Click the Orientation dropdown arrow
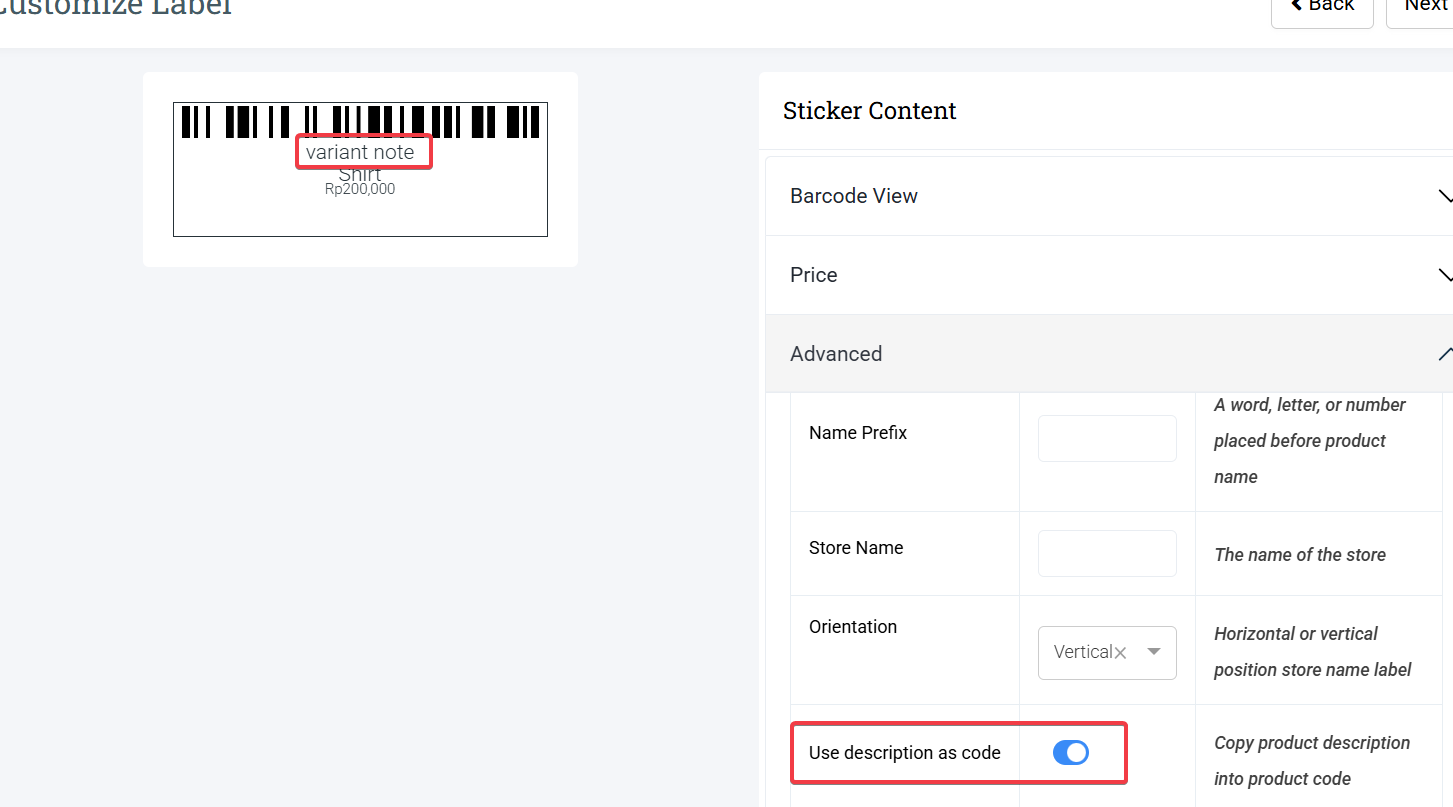This screenshot has width=1453, height=807. point(1154,652)
